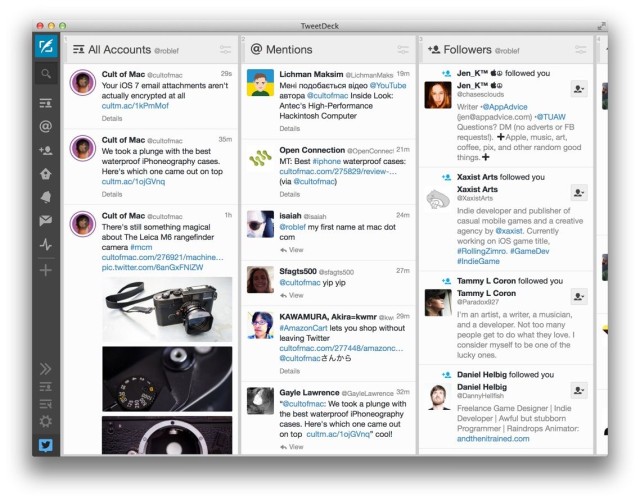The height and width of the screenshot is (501, 640).
Task: View conversation under Sfagts500's mention
Action: click(292, 295)
